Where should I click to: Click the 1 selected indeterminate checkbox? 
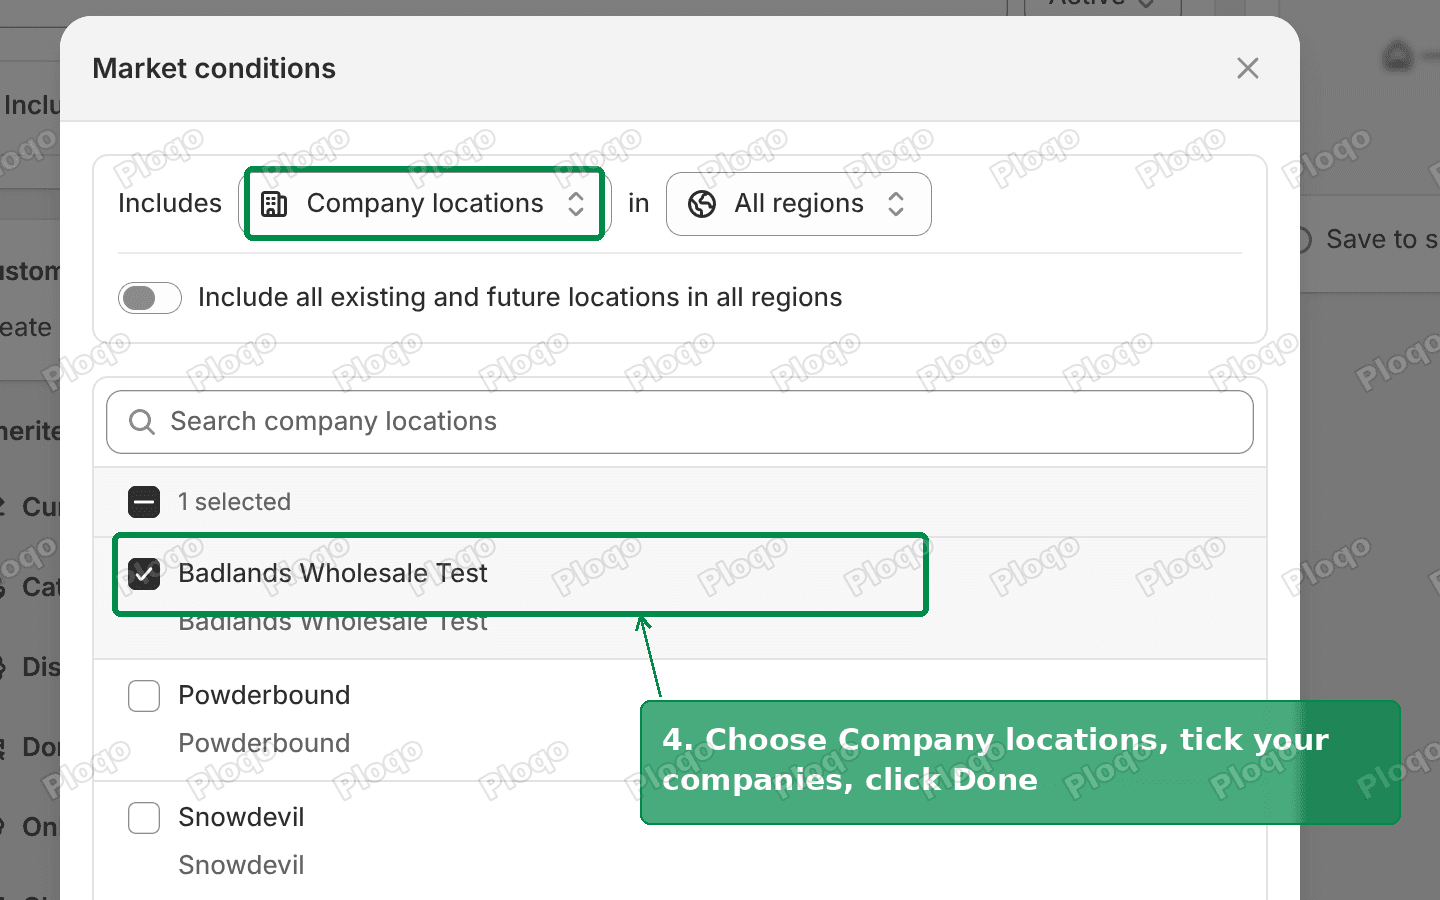(x=144, y=502)
